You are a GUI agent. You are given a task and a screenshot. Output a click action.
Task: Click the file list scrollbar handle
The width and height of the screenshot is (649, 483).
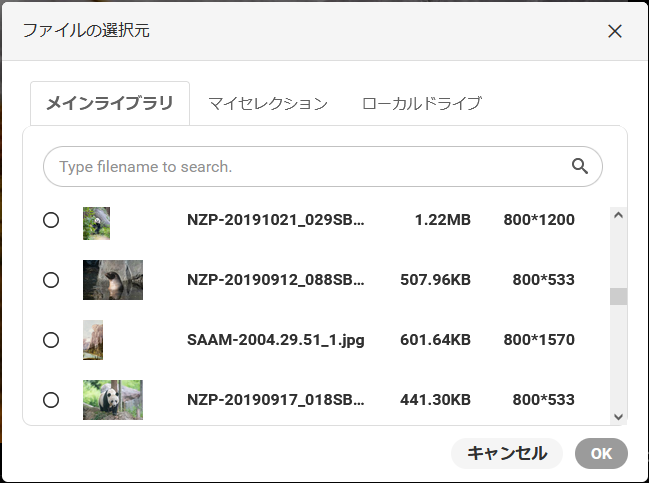pos(618,296)
